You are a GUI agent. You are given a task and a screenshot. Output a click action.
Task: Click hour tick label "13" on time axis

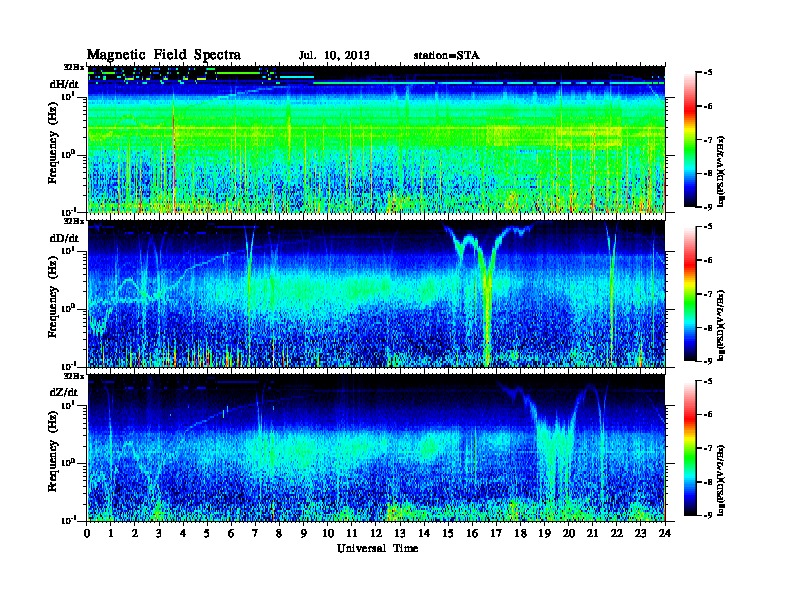coord(400,534)
